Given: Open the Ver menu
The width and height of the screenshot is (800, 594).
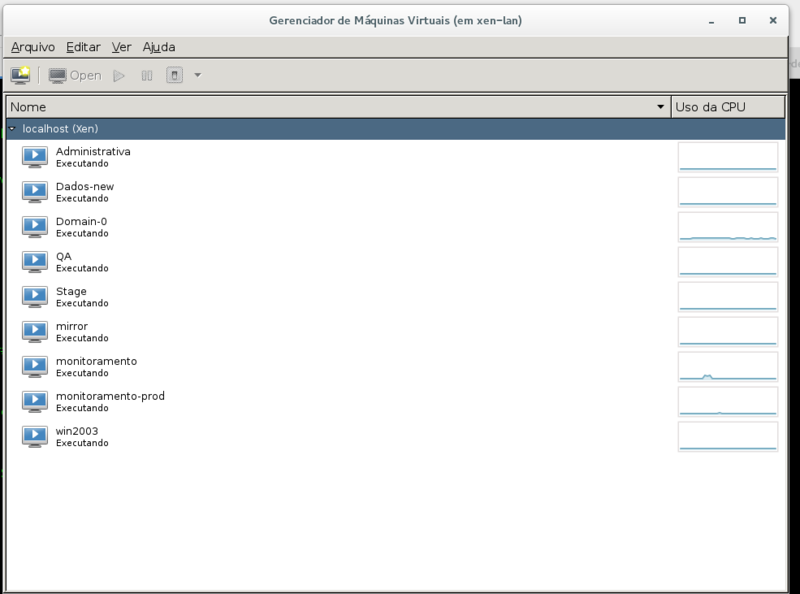Looking at the screenshot, I should [121, 47].
